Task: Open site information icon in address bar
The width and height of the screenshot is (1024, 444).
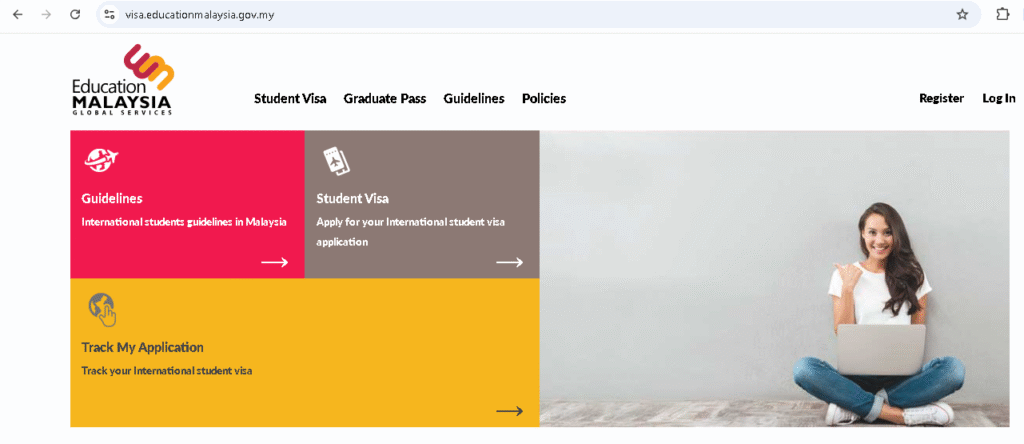Action: 110,14
